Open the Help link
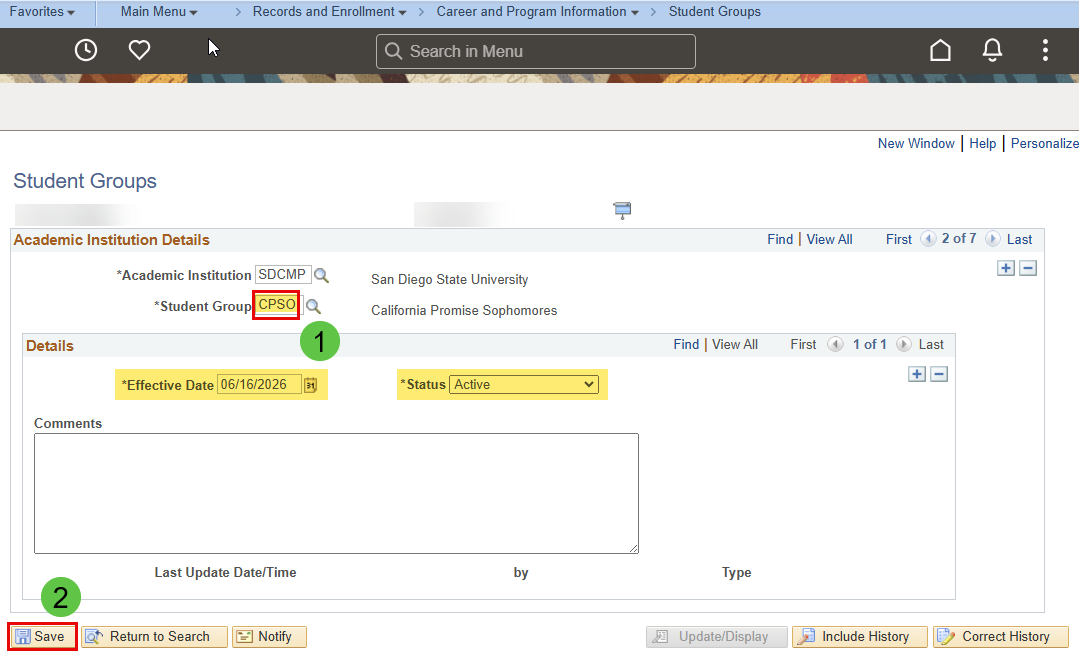 [983, 143]
